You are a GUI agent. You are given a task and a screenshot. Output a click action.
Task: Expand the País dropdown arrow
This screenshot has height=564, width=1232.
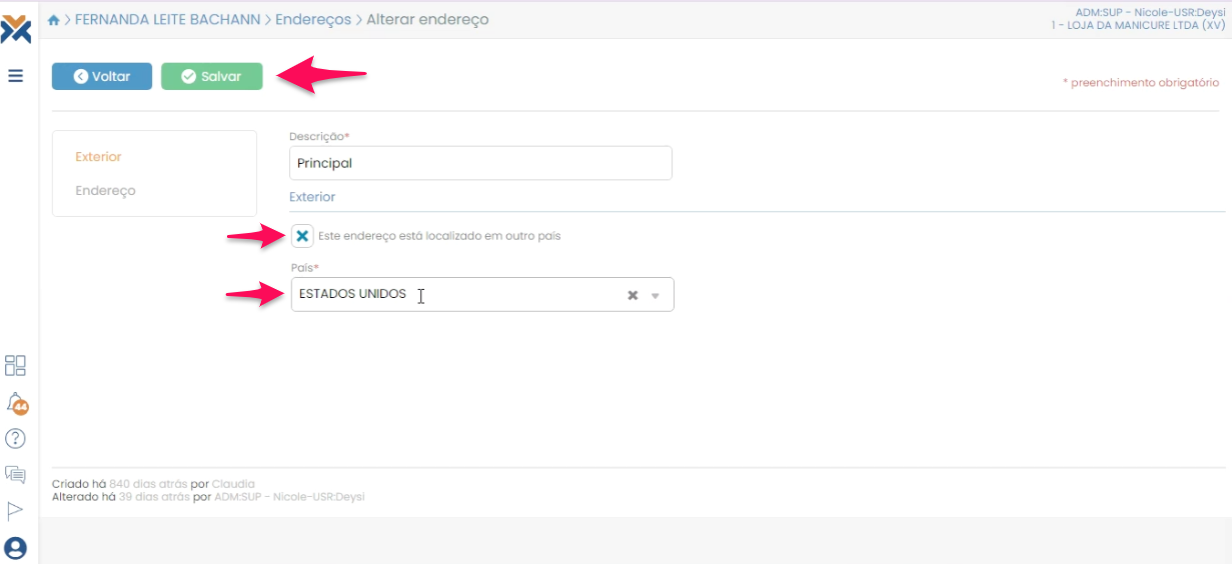click(656, 295)
